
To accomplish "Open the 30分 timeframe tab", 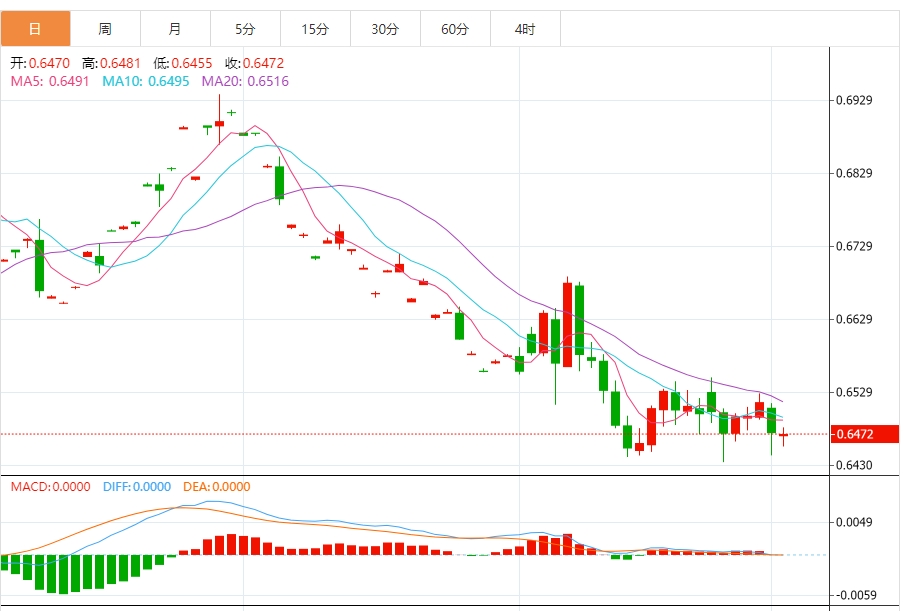I will (385, 28).
